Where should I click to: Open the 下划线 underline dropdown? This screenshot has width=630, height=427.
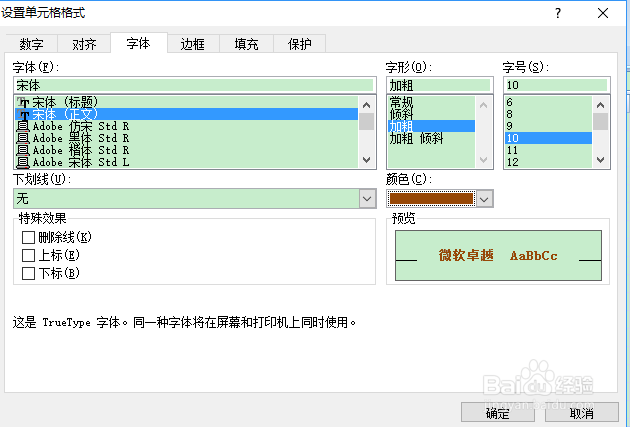[367, 199]
